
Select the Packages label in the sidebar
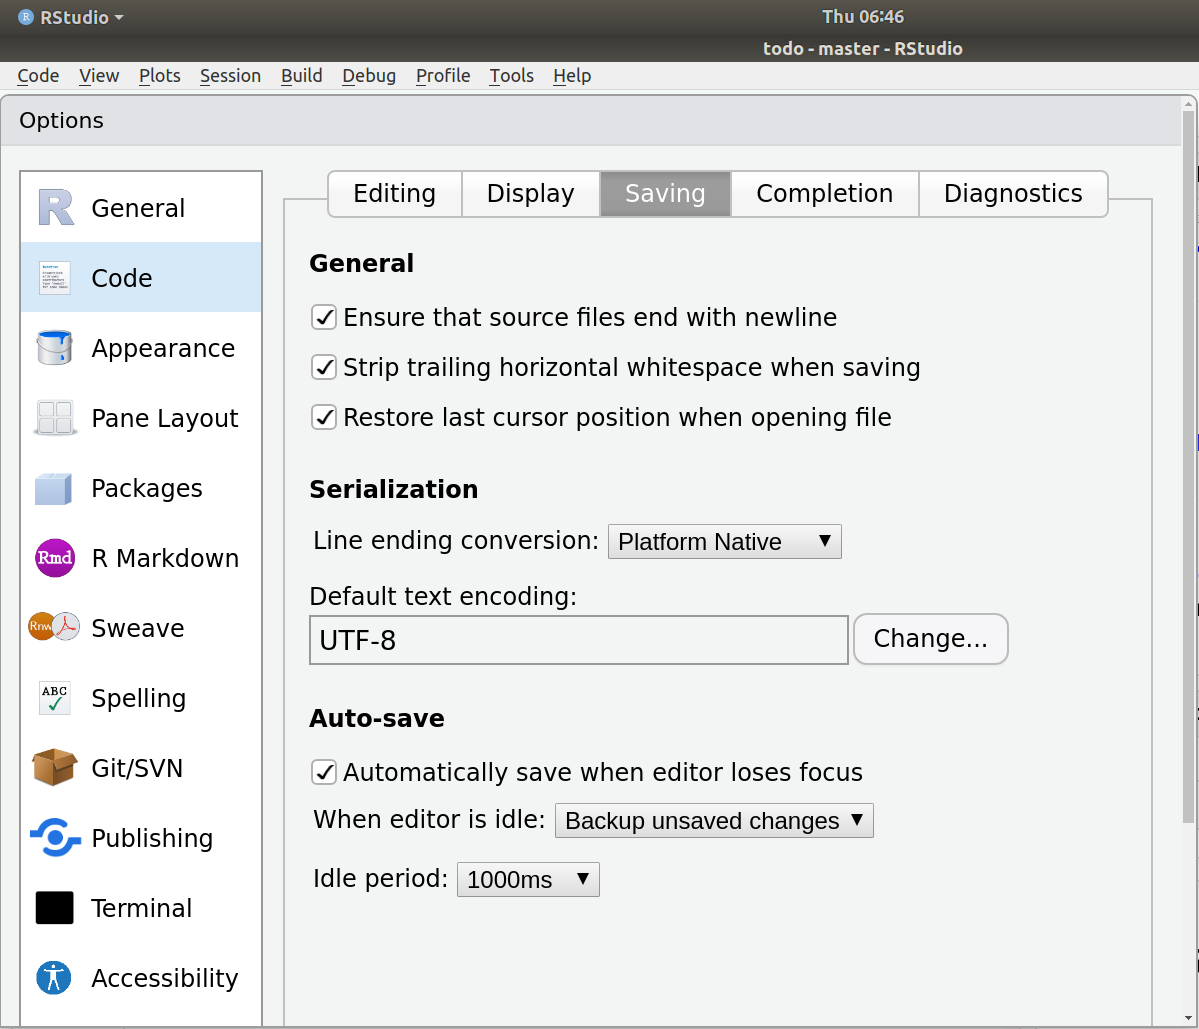point(147,489)
